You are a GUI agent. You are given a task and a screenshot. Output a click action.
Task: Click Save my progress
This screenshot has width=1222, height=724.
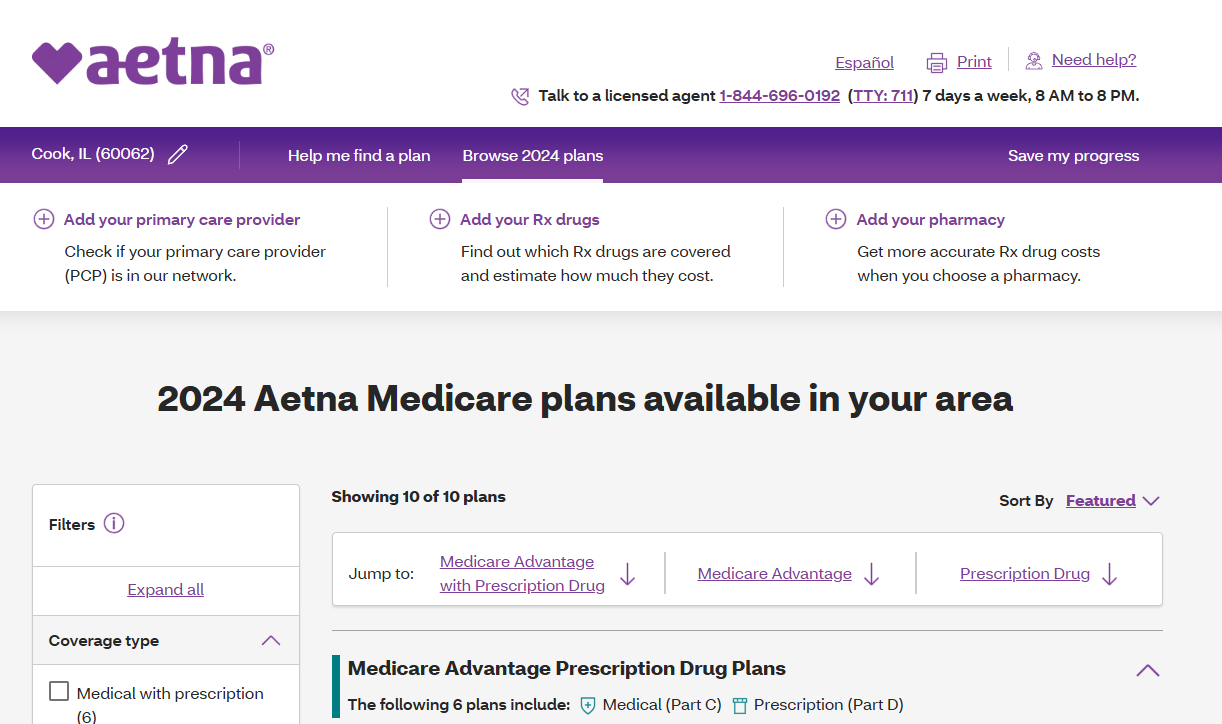pyautogui.click(x=1074, y=155)
